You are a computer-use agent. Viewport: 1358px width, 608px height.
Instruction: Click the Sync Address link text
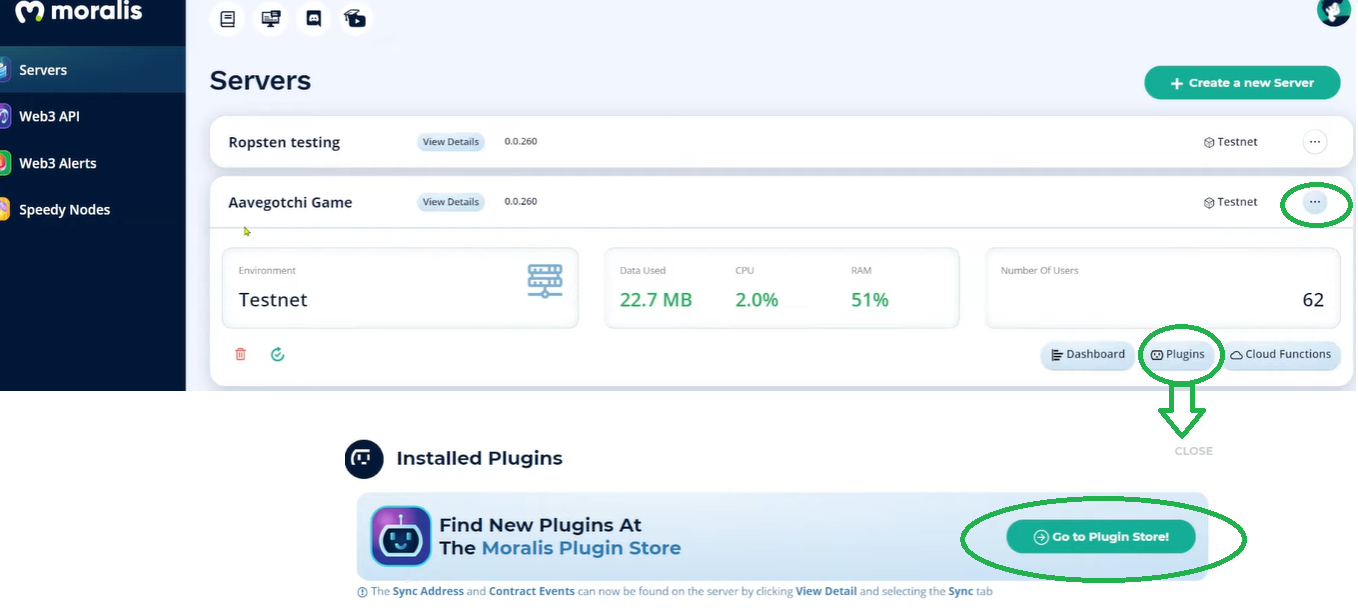click(x=428, y=592)
